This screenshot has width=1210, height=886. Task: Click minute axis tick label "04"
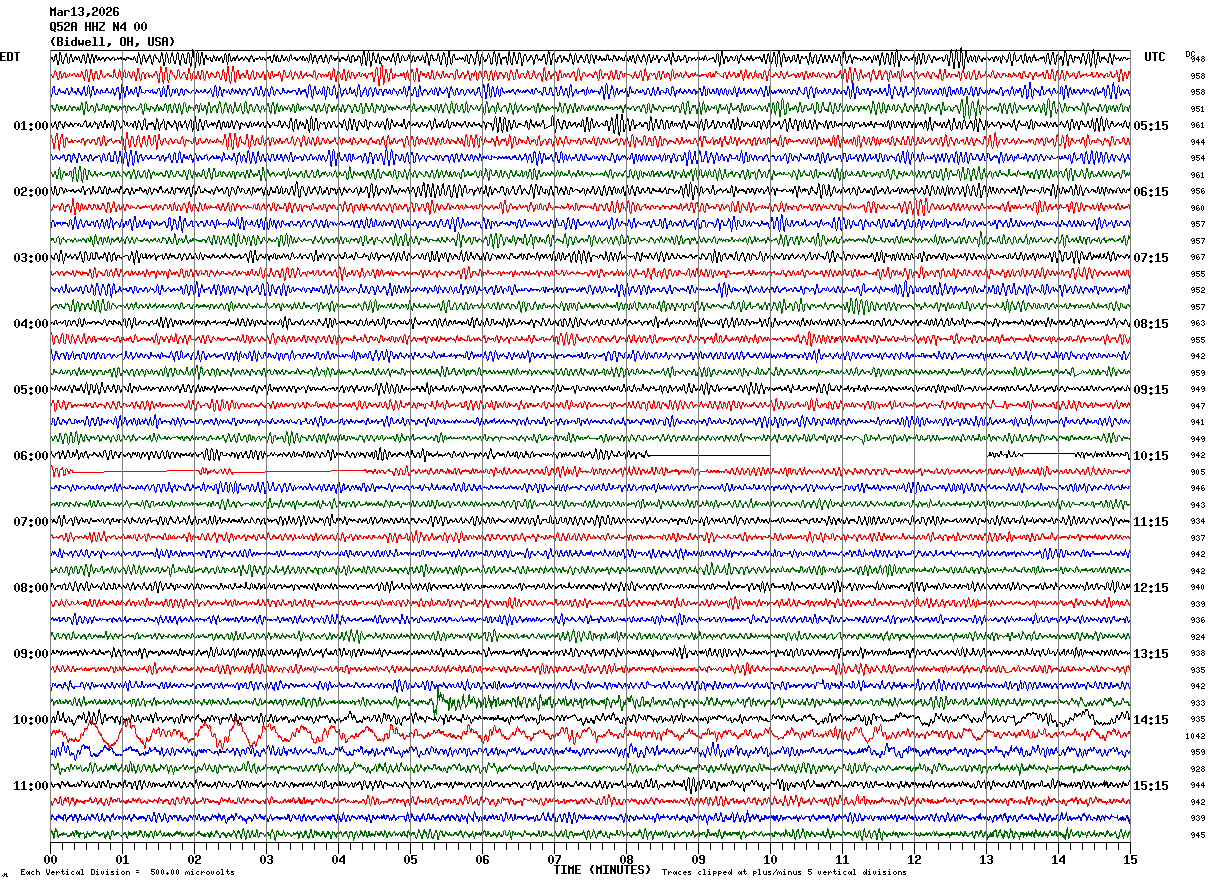click(x=338, y=859)
